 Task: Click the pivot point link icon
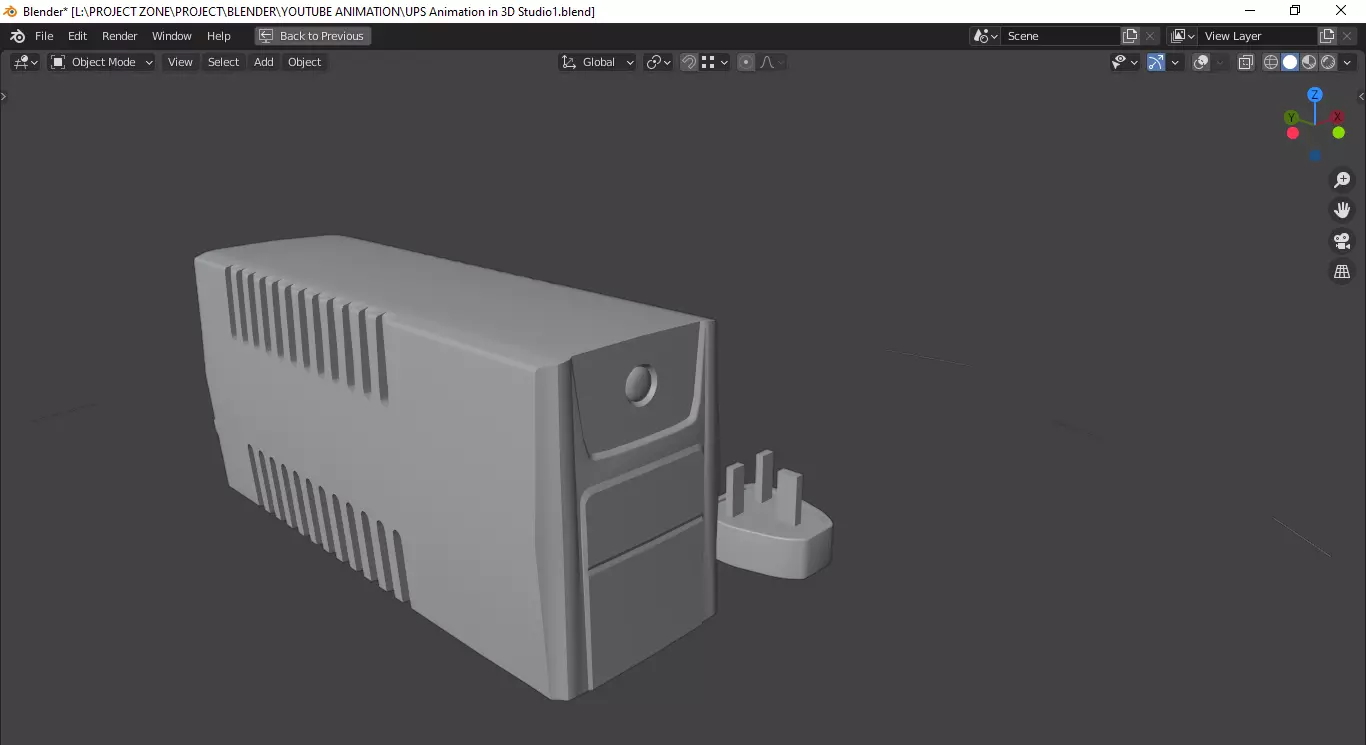653,62
